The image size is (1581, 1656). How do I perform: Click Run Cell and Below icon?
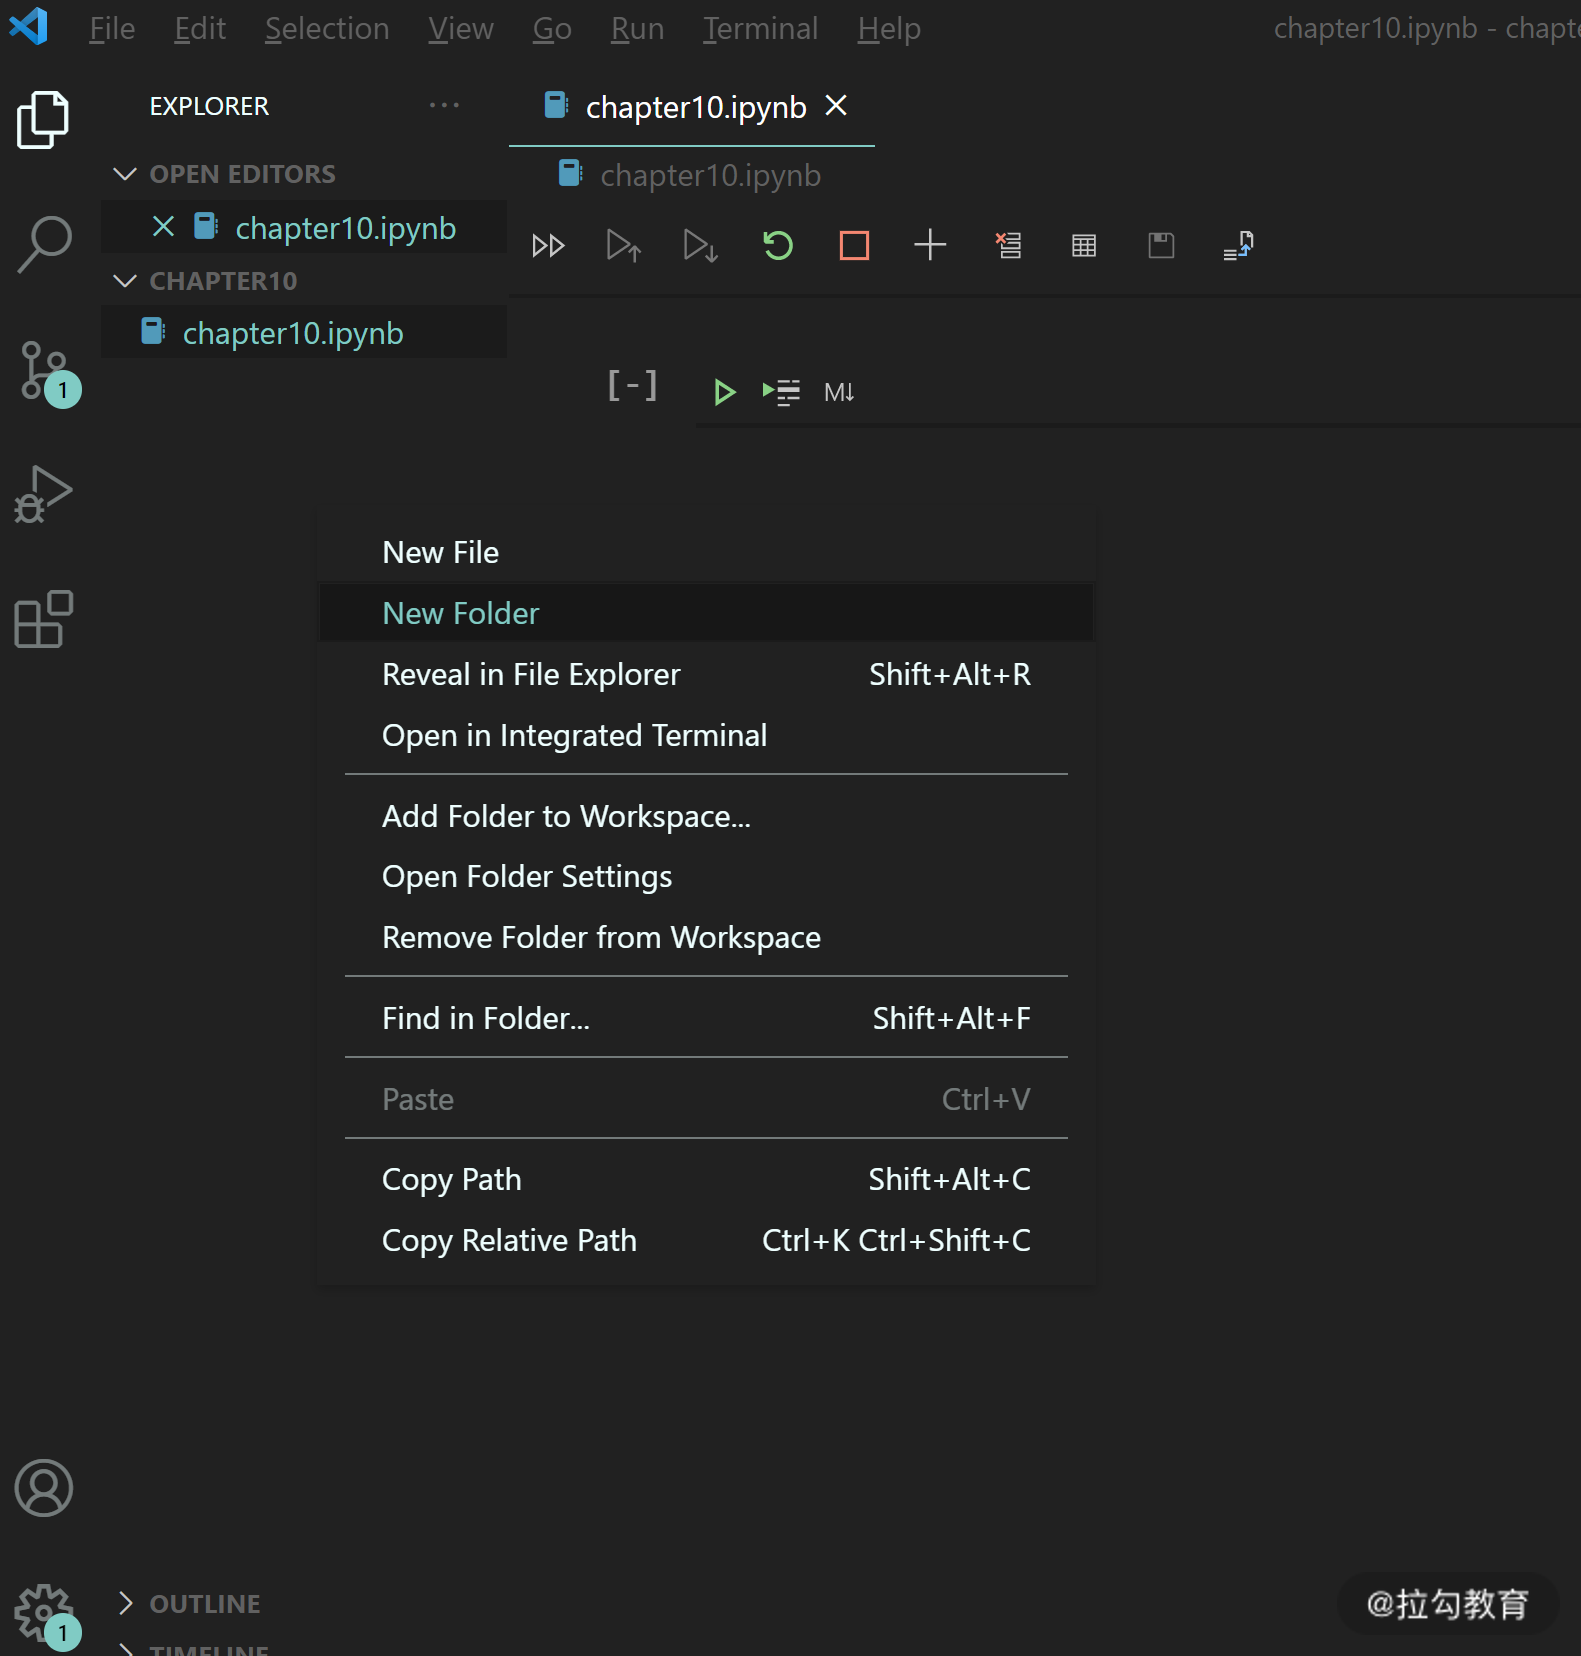click(x=700, y=246)
